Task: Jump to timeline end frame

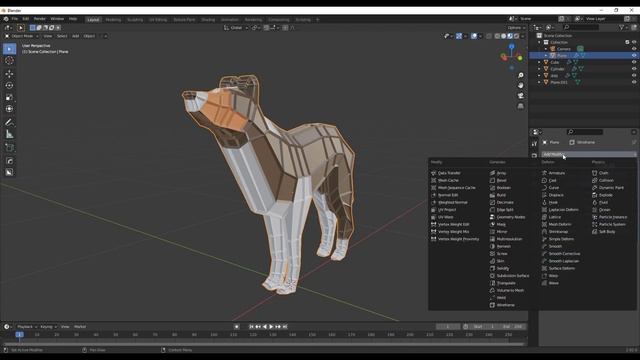Action: tap(285, 327)
